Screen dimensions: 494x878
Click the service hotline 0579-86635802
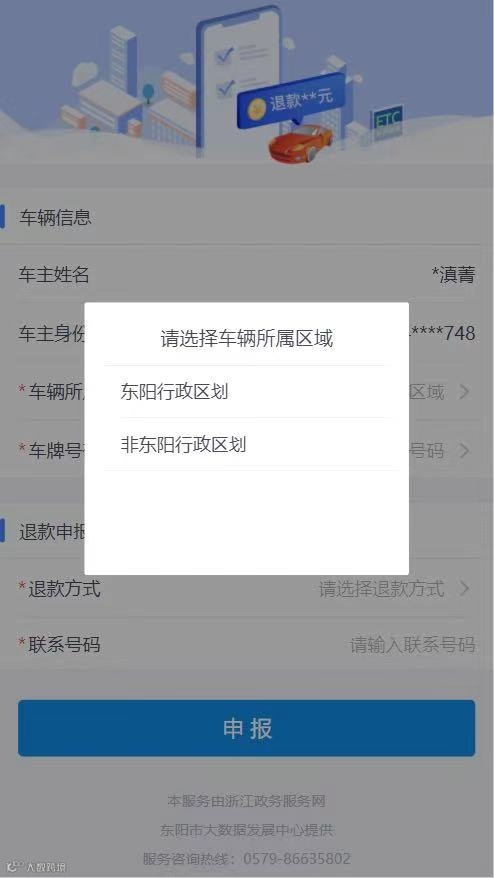(x=297, y=858)
